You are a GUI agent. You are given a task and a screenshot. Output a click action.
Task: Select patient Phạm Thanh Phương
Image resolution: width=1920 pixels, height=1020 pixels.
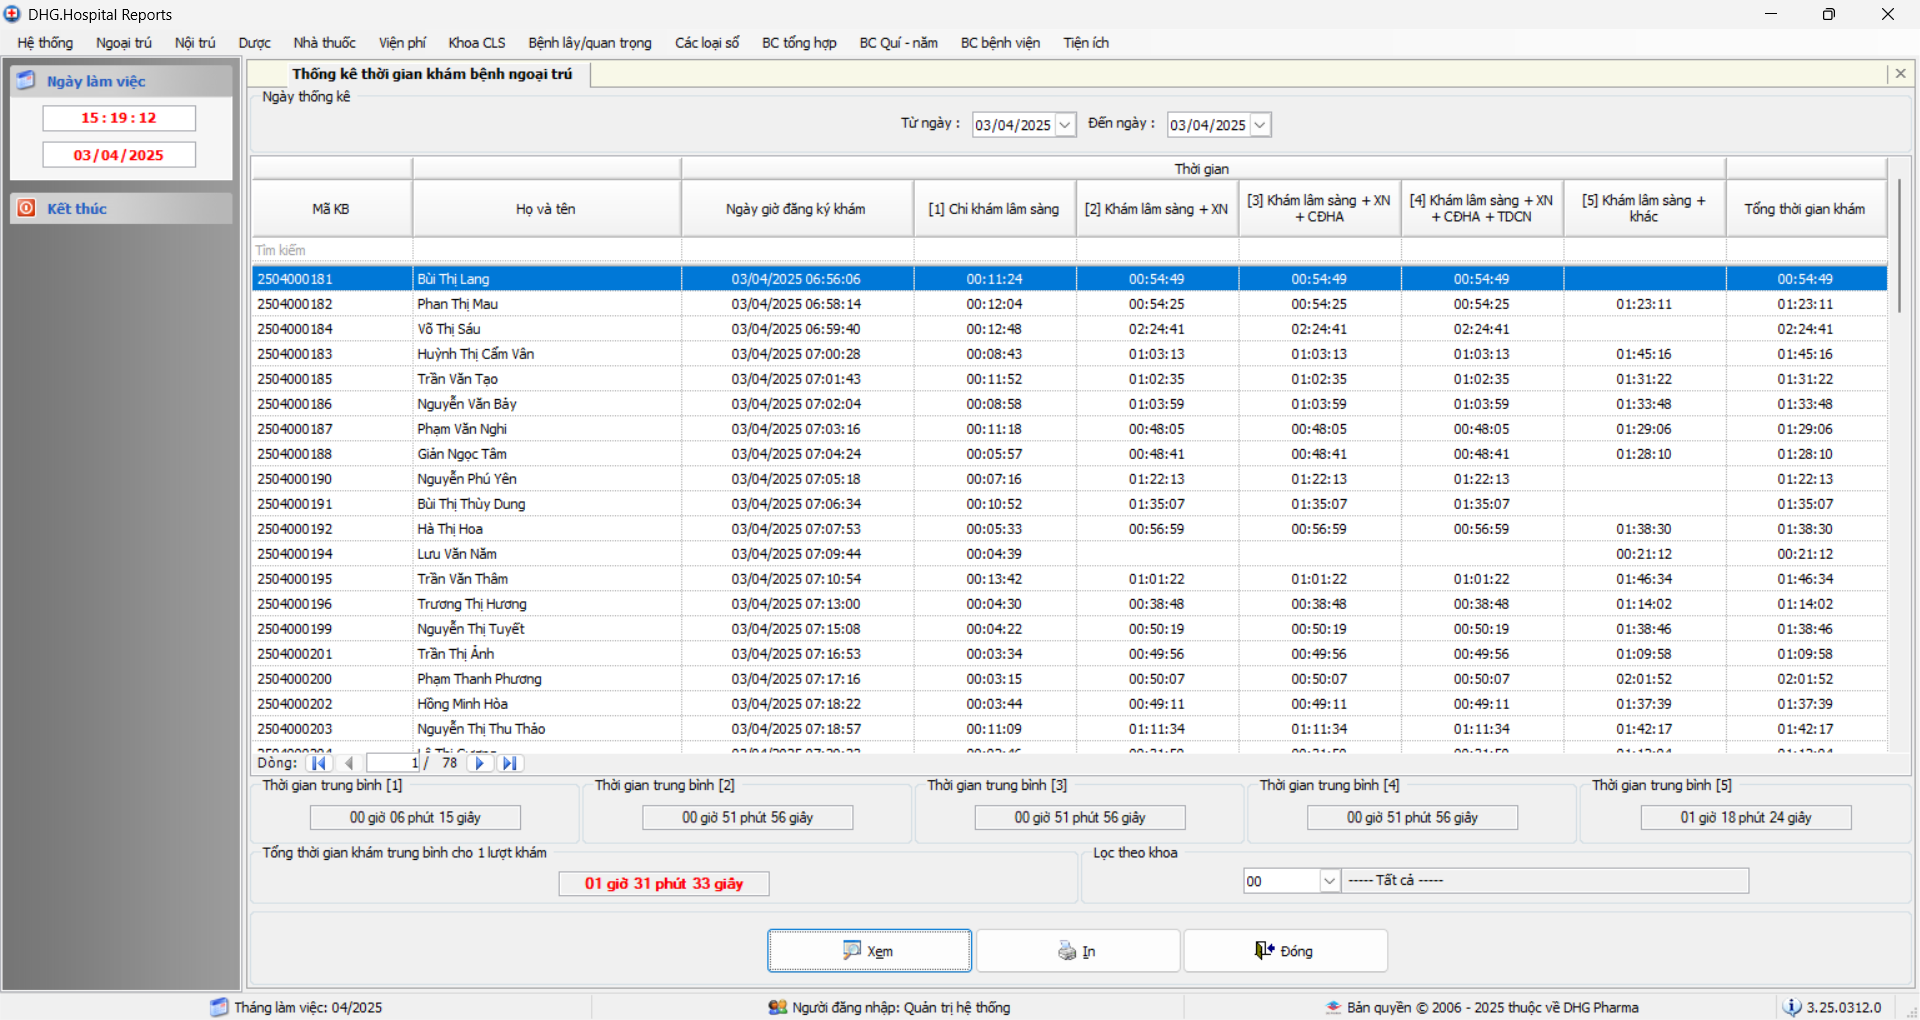pyautogui.click(x=1069, y=679)
